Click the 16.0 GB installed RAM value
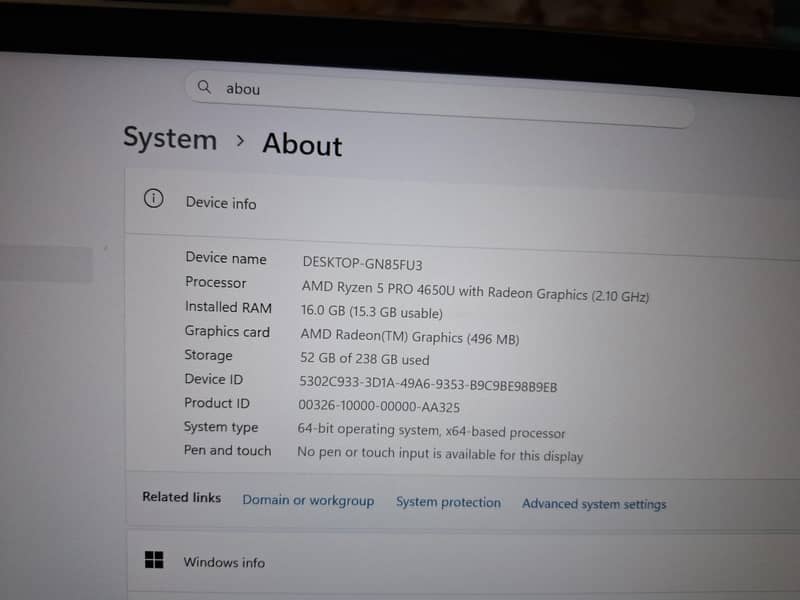The height and width of the screenshot is (600, 800). click(x=371, y=311)
